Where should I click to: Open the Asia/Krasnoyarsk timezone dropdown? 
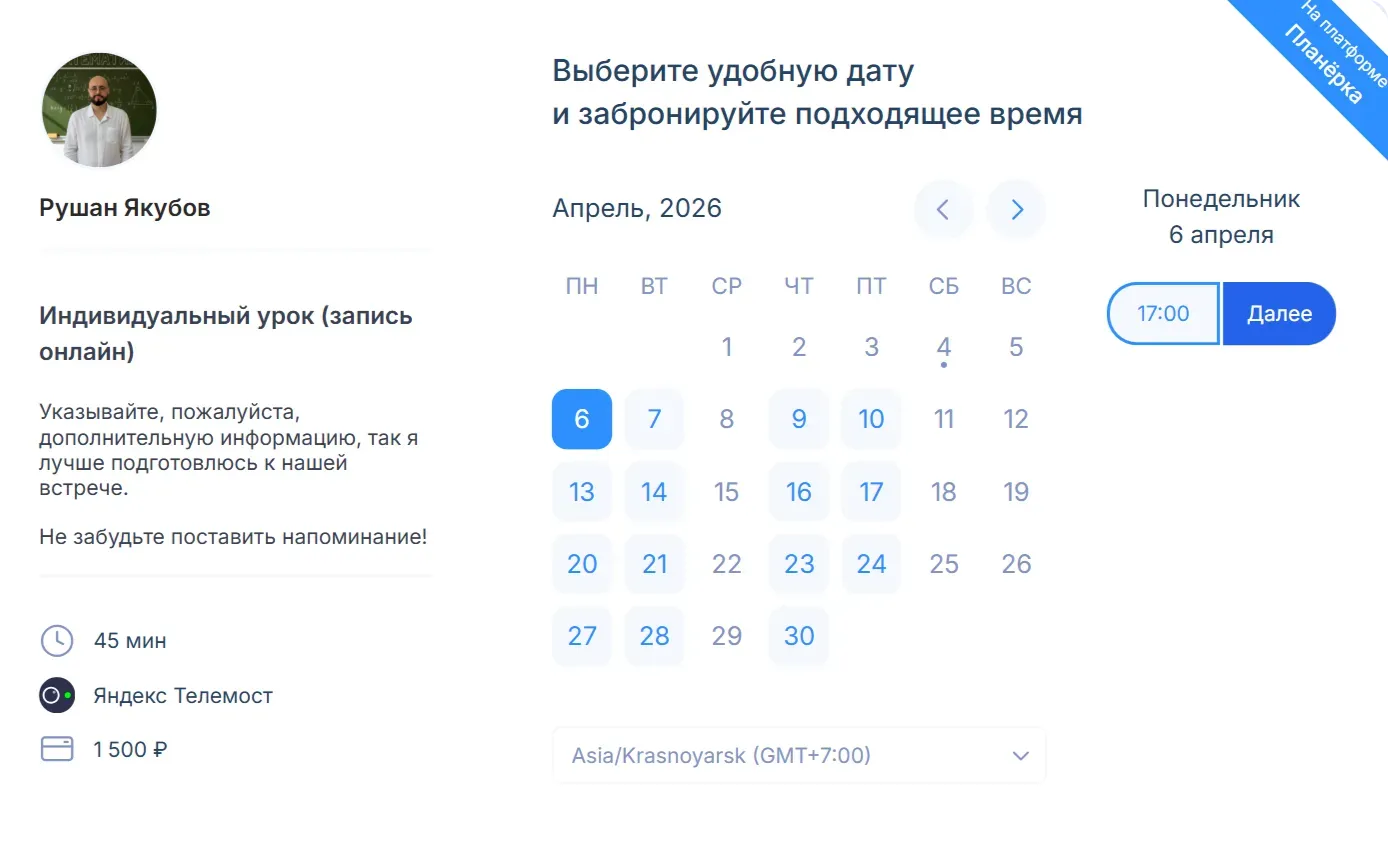(799, 755)
